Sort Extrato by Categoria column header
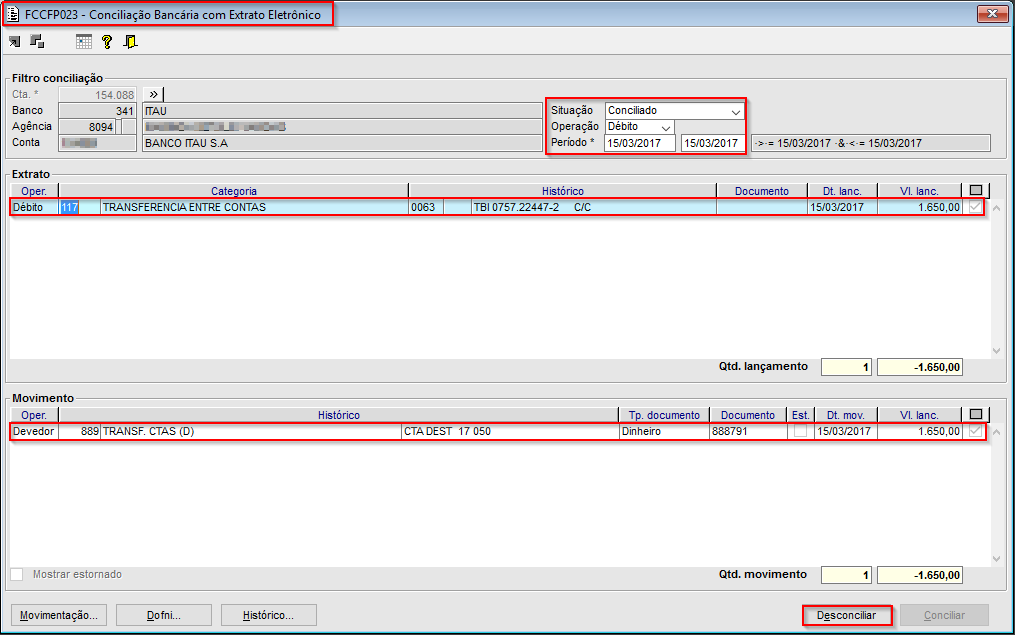The height and width of the screenshot is (635, 1015). point(234,191)
